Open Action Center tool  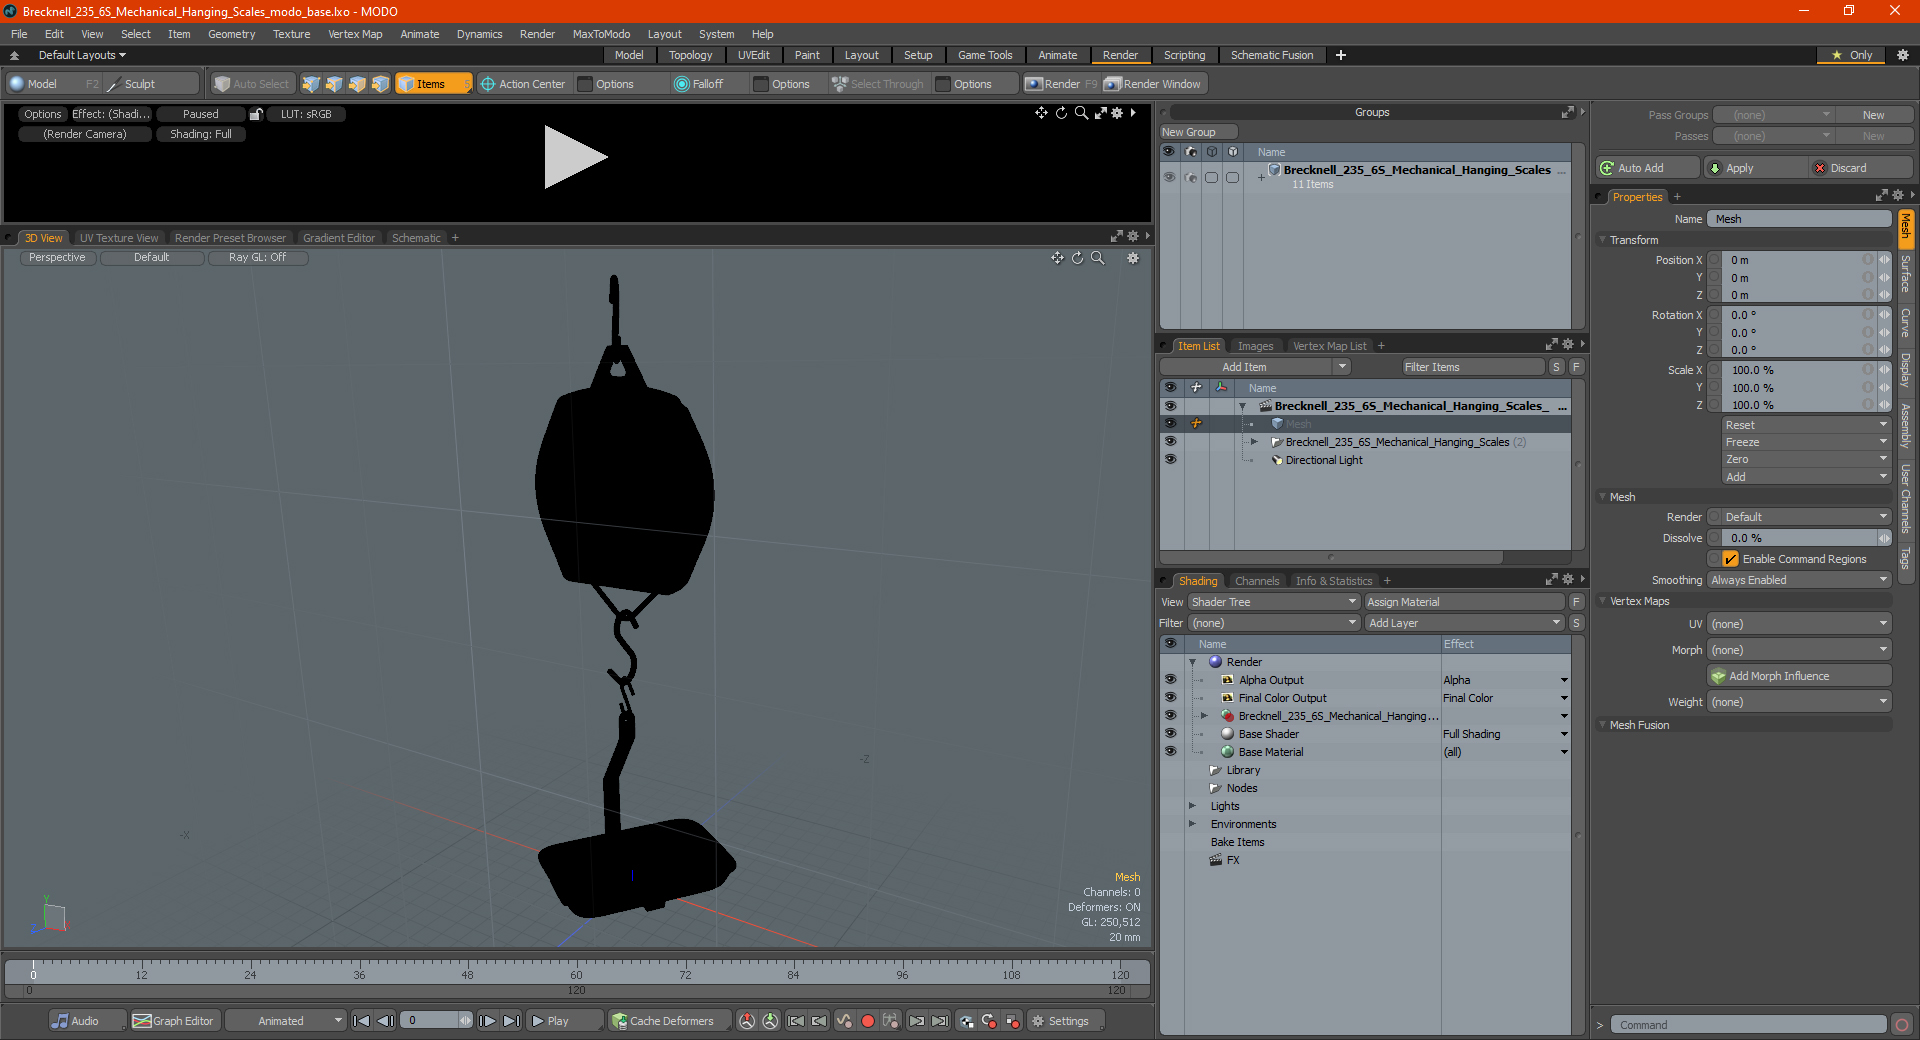(x=523, y=84)
